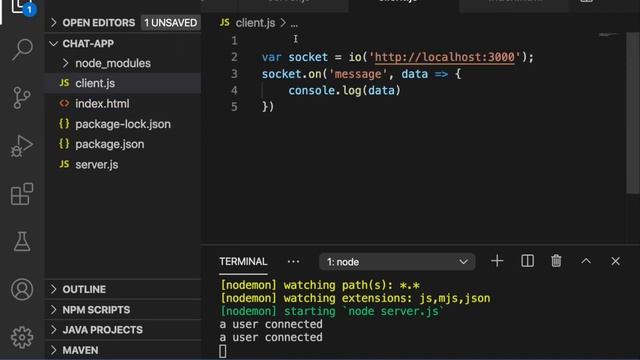
Task: Split the terminal panel
Action: (x=527, y=261)
